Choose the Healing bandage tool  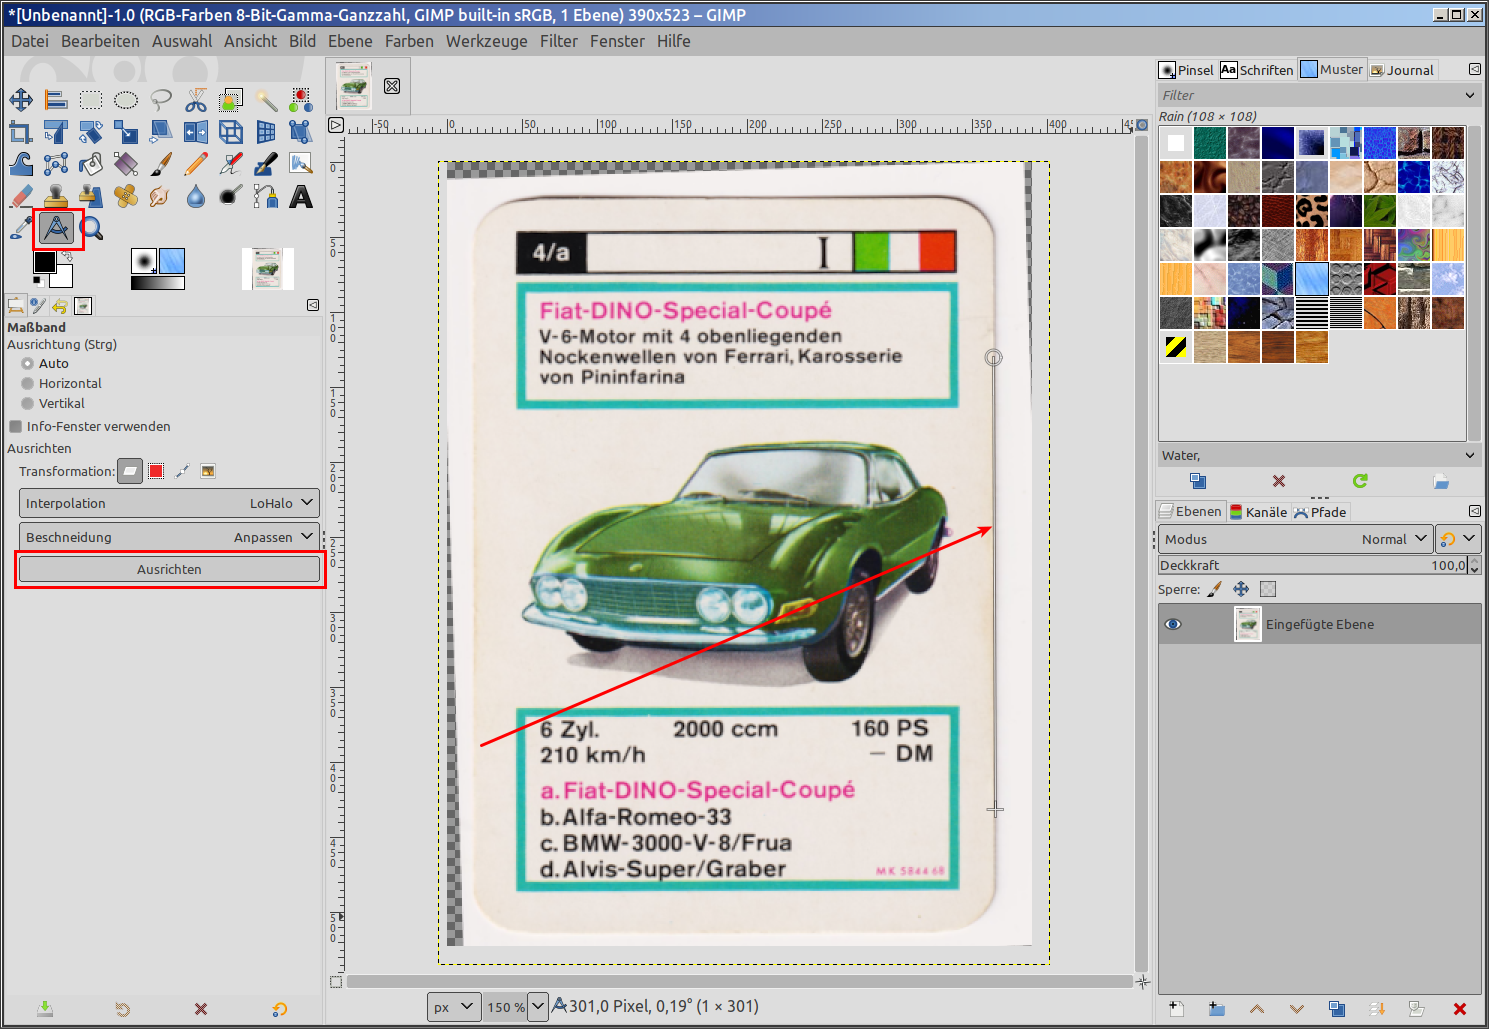[126, 197]
